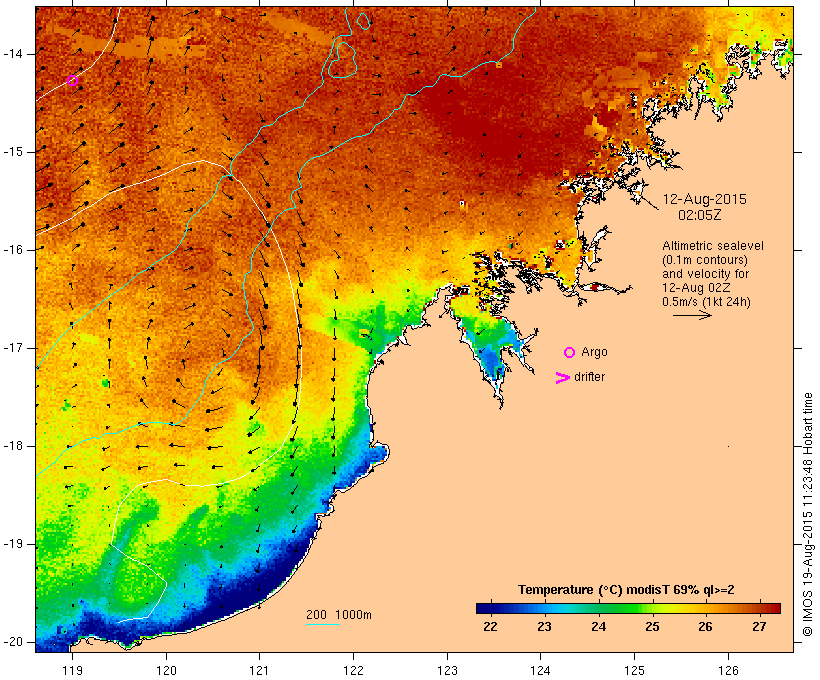This screenshot has height=680, width=820.
Task: Click the 'and velocity for' text line
Action: tap(705, 274)
